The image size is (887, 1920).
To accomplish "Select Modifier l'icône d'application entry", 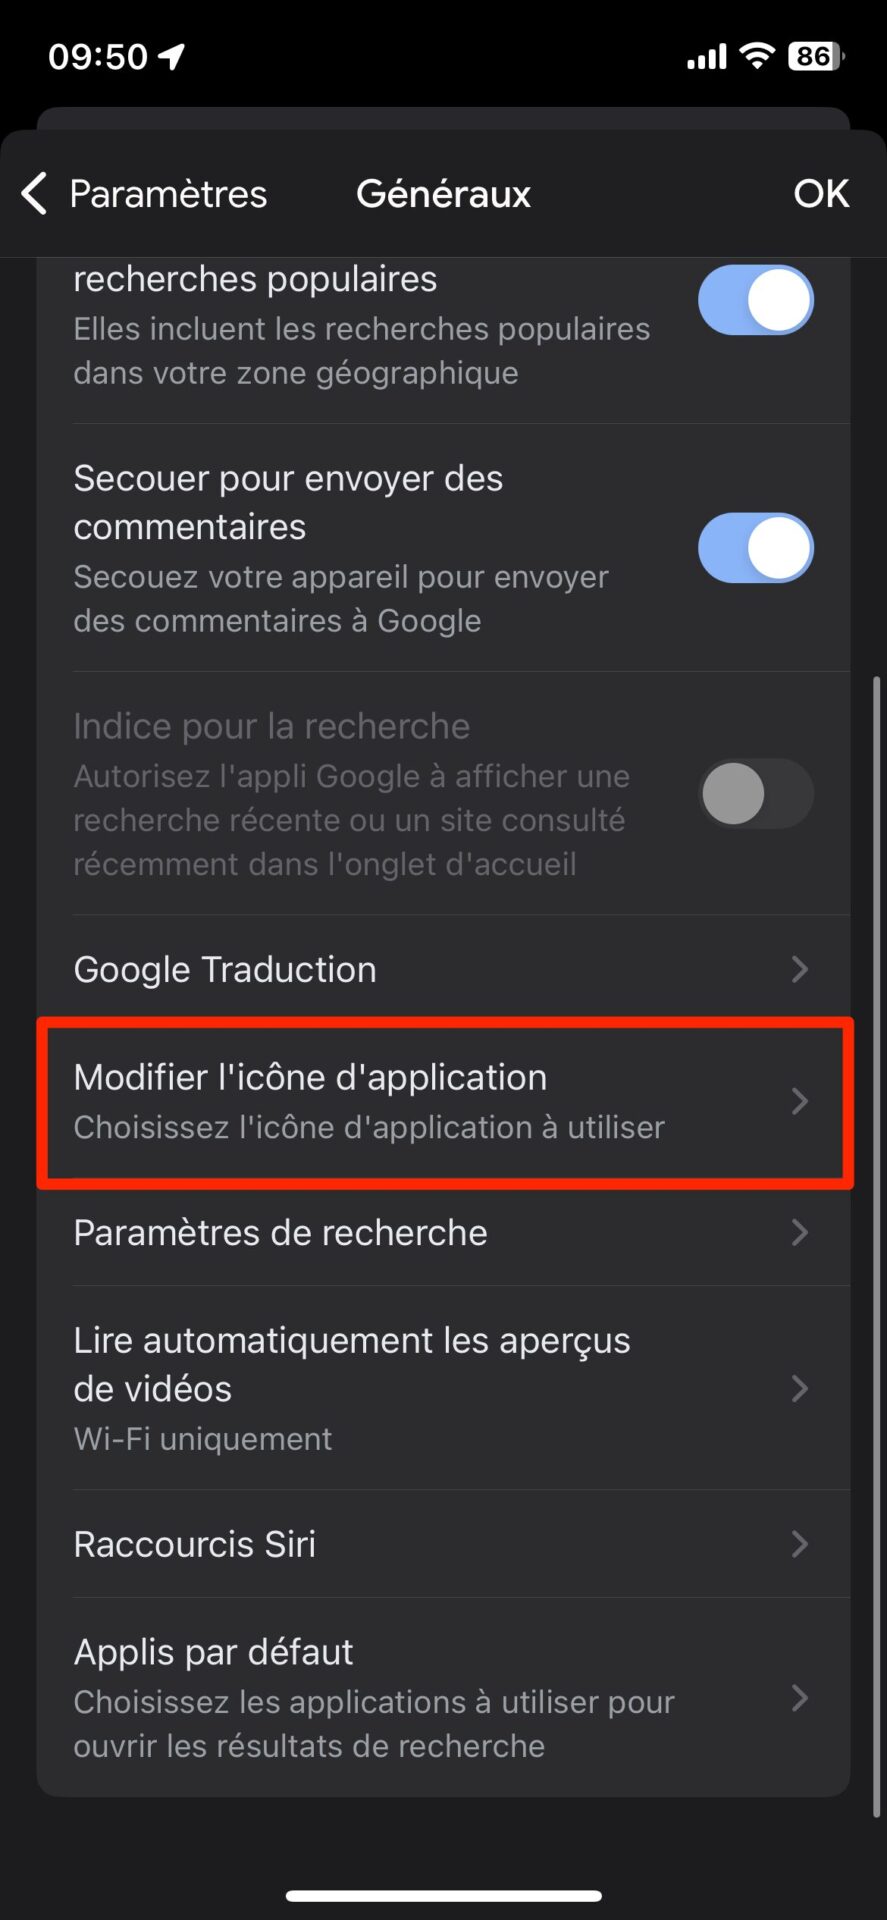I will pos(444,1102).
